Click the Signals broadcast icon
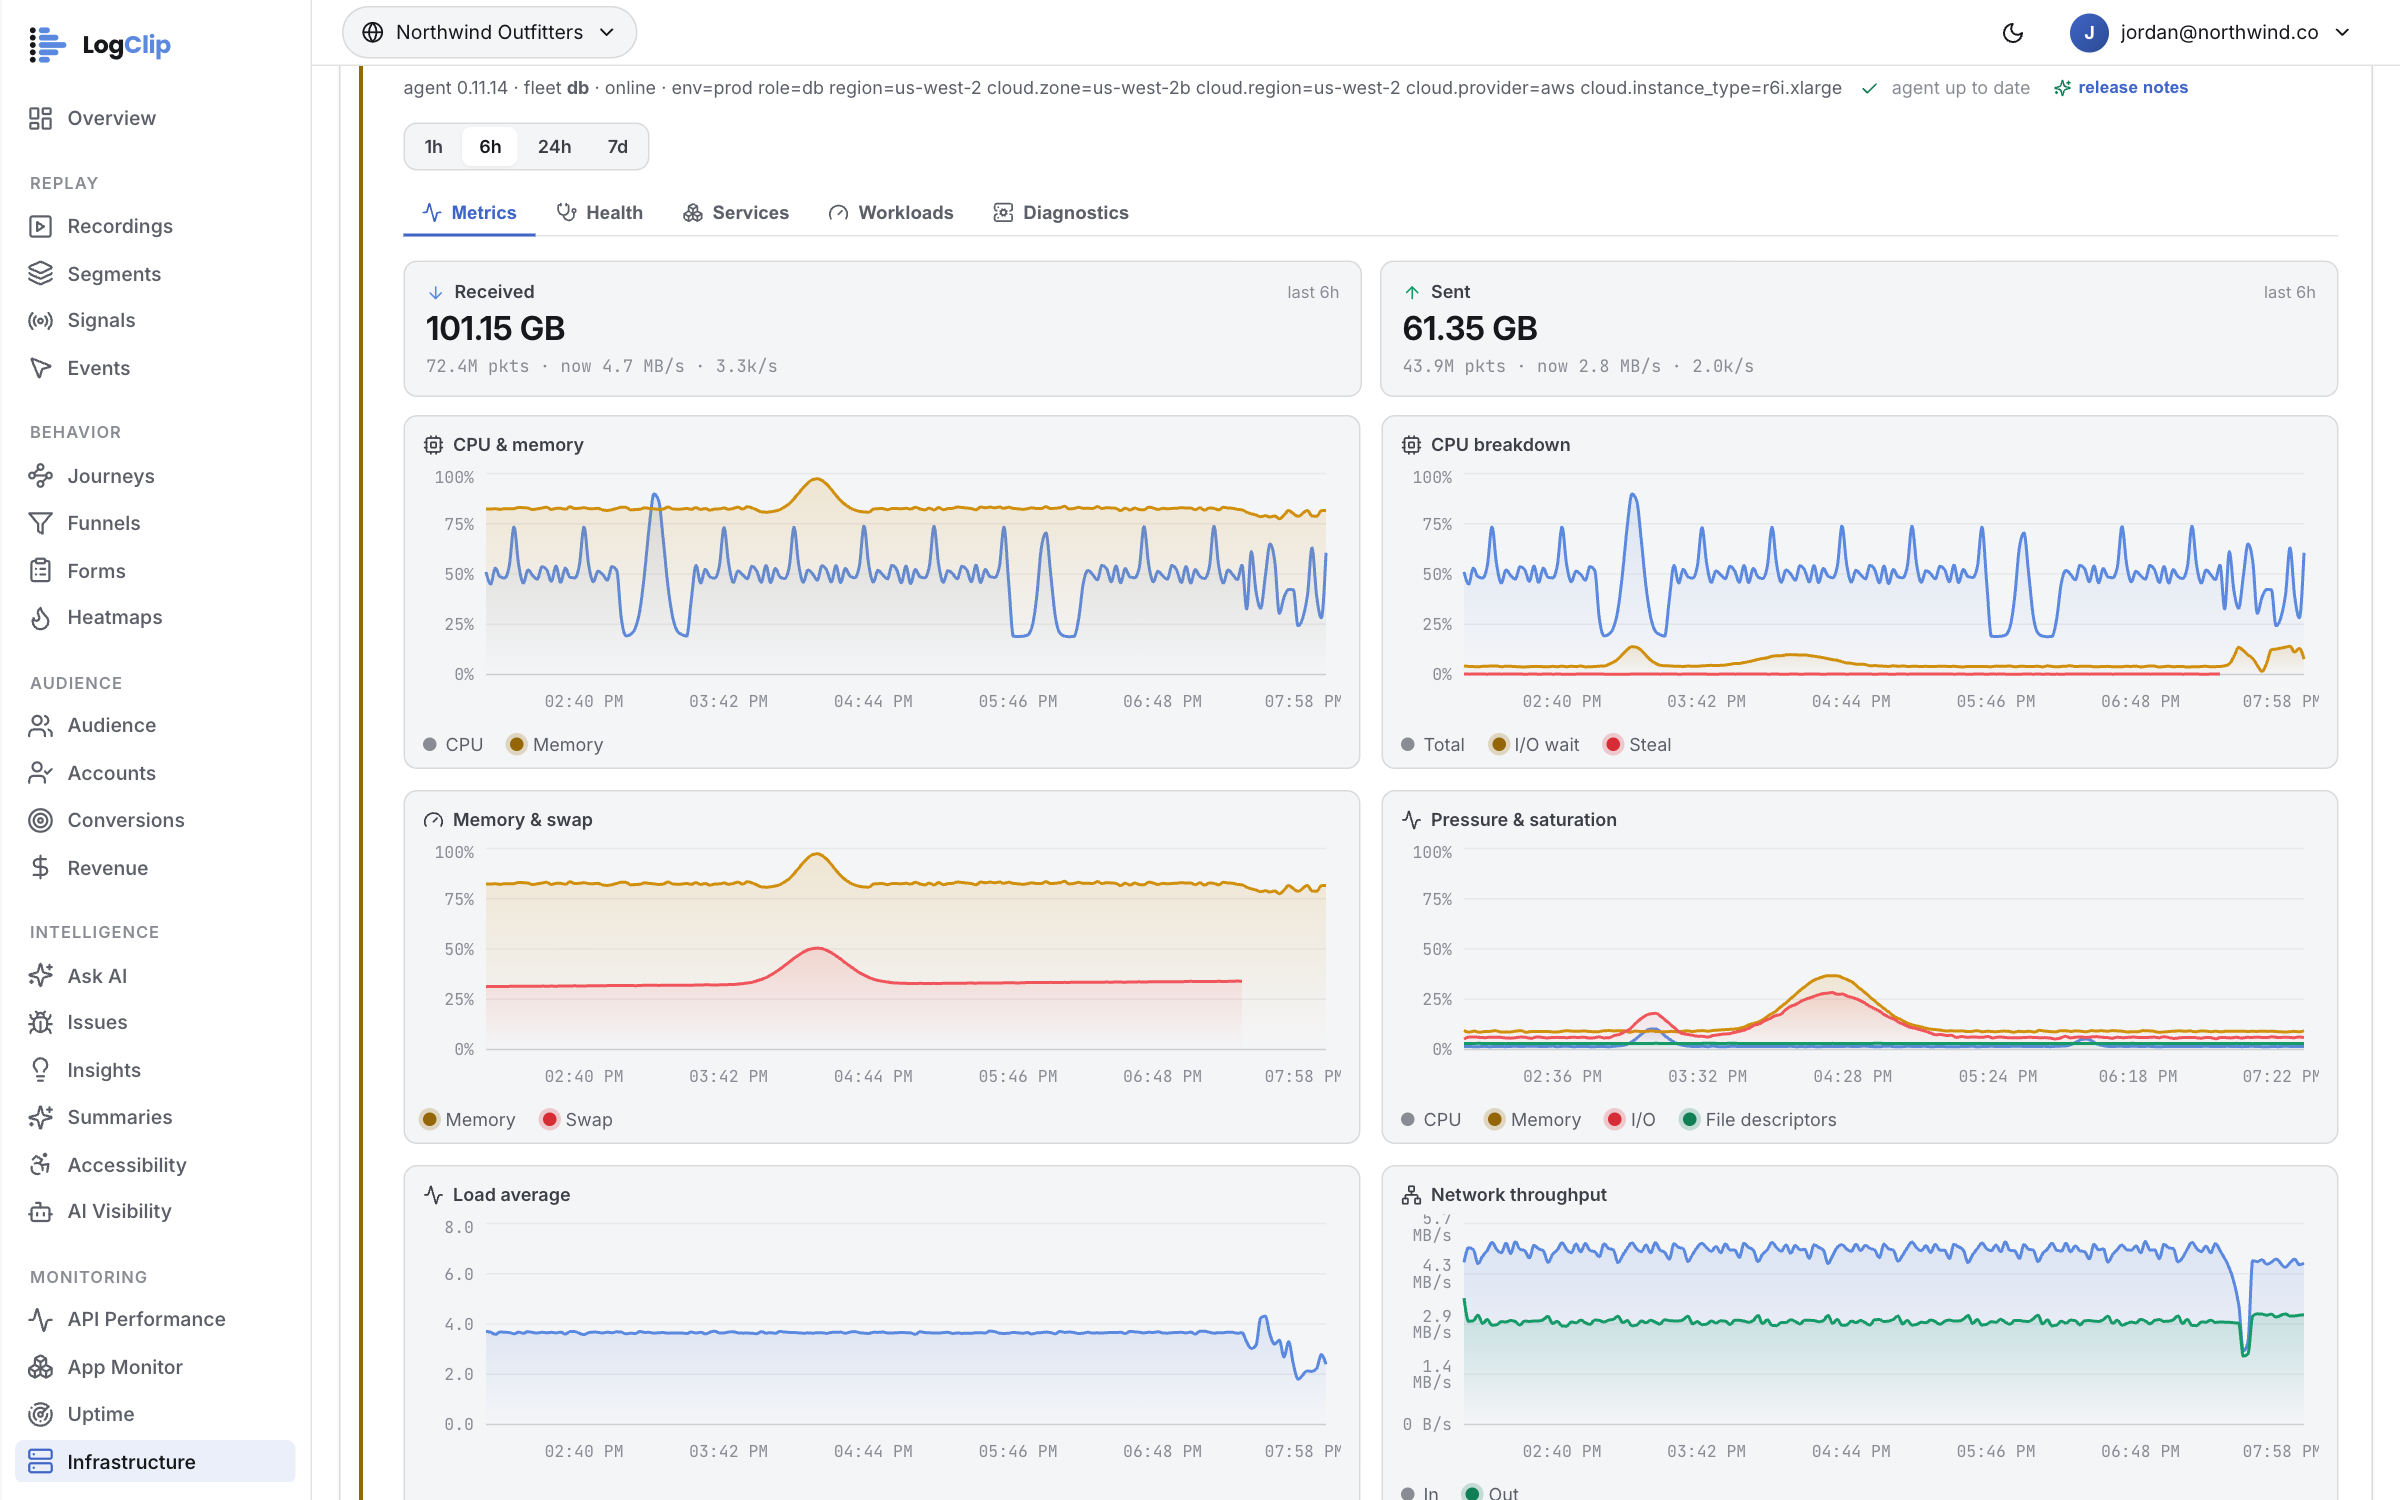The image size is (2400, 1500). [x=40, y=320]
